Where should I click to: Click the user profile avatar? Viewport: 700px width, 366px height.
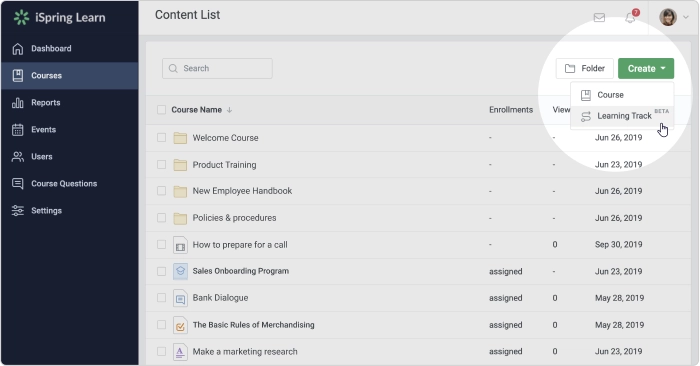click(668, 17)
